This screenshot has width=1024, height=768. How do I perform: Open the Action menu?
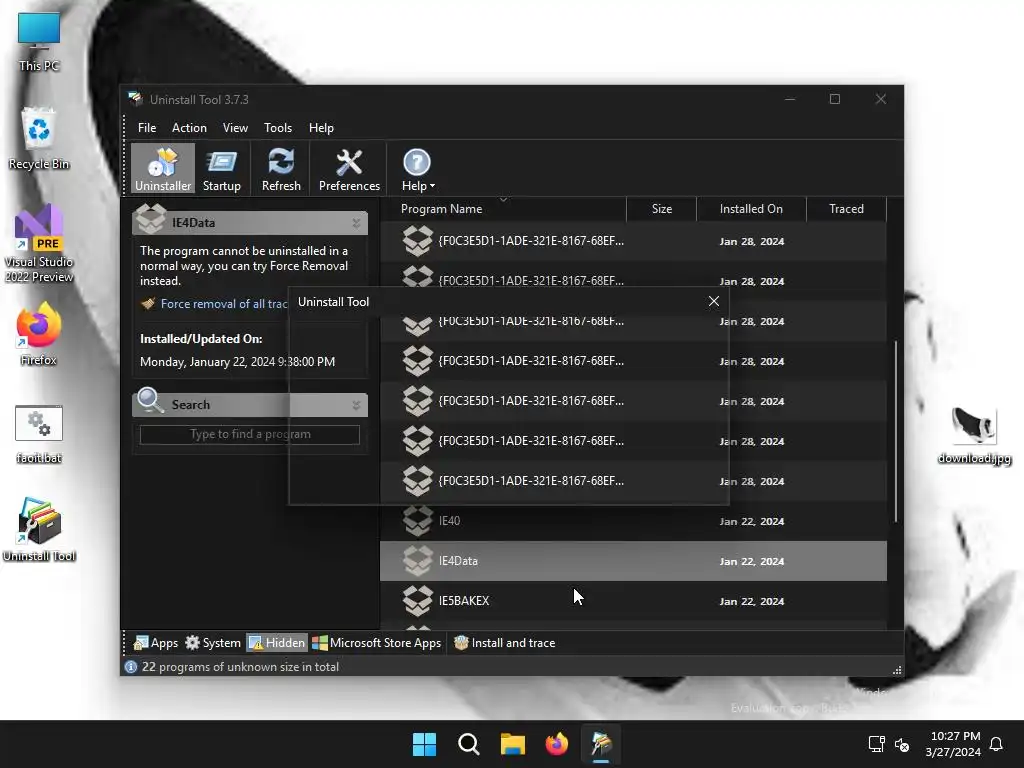pyautogui.click(x=189, y=128)
